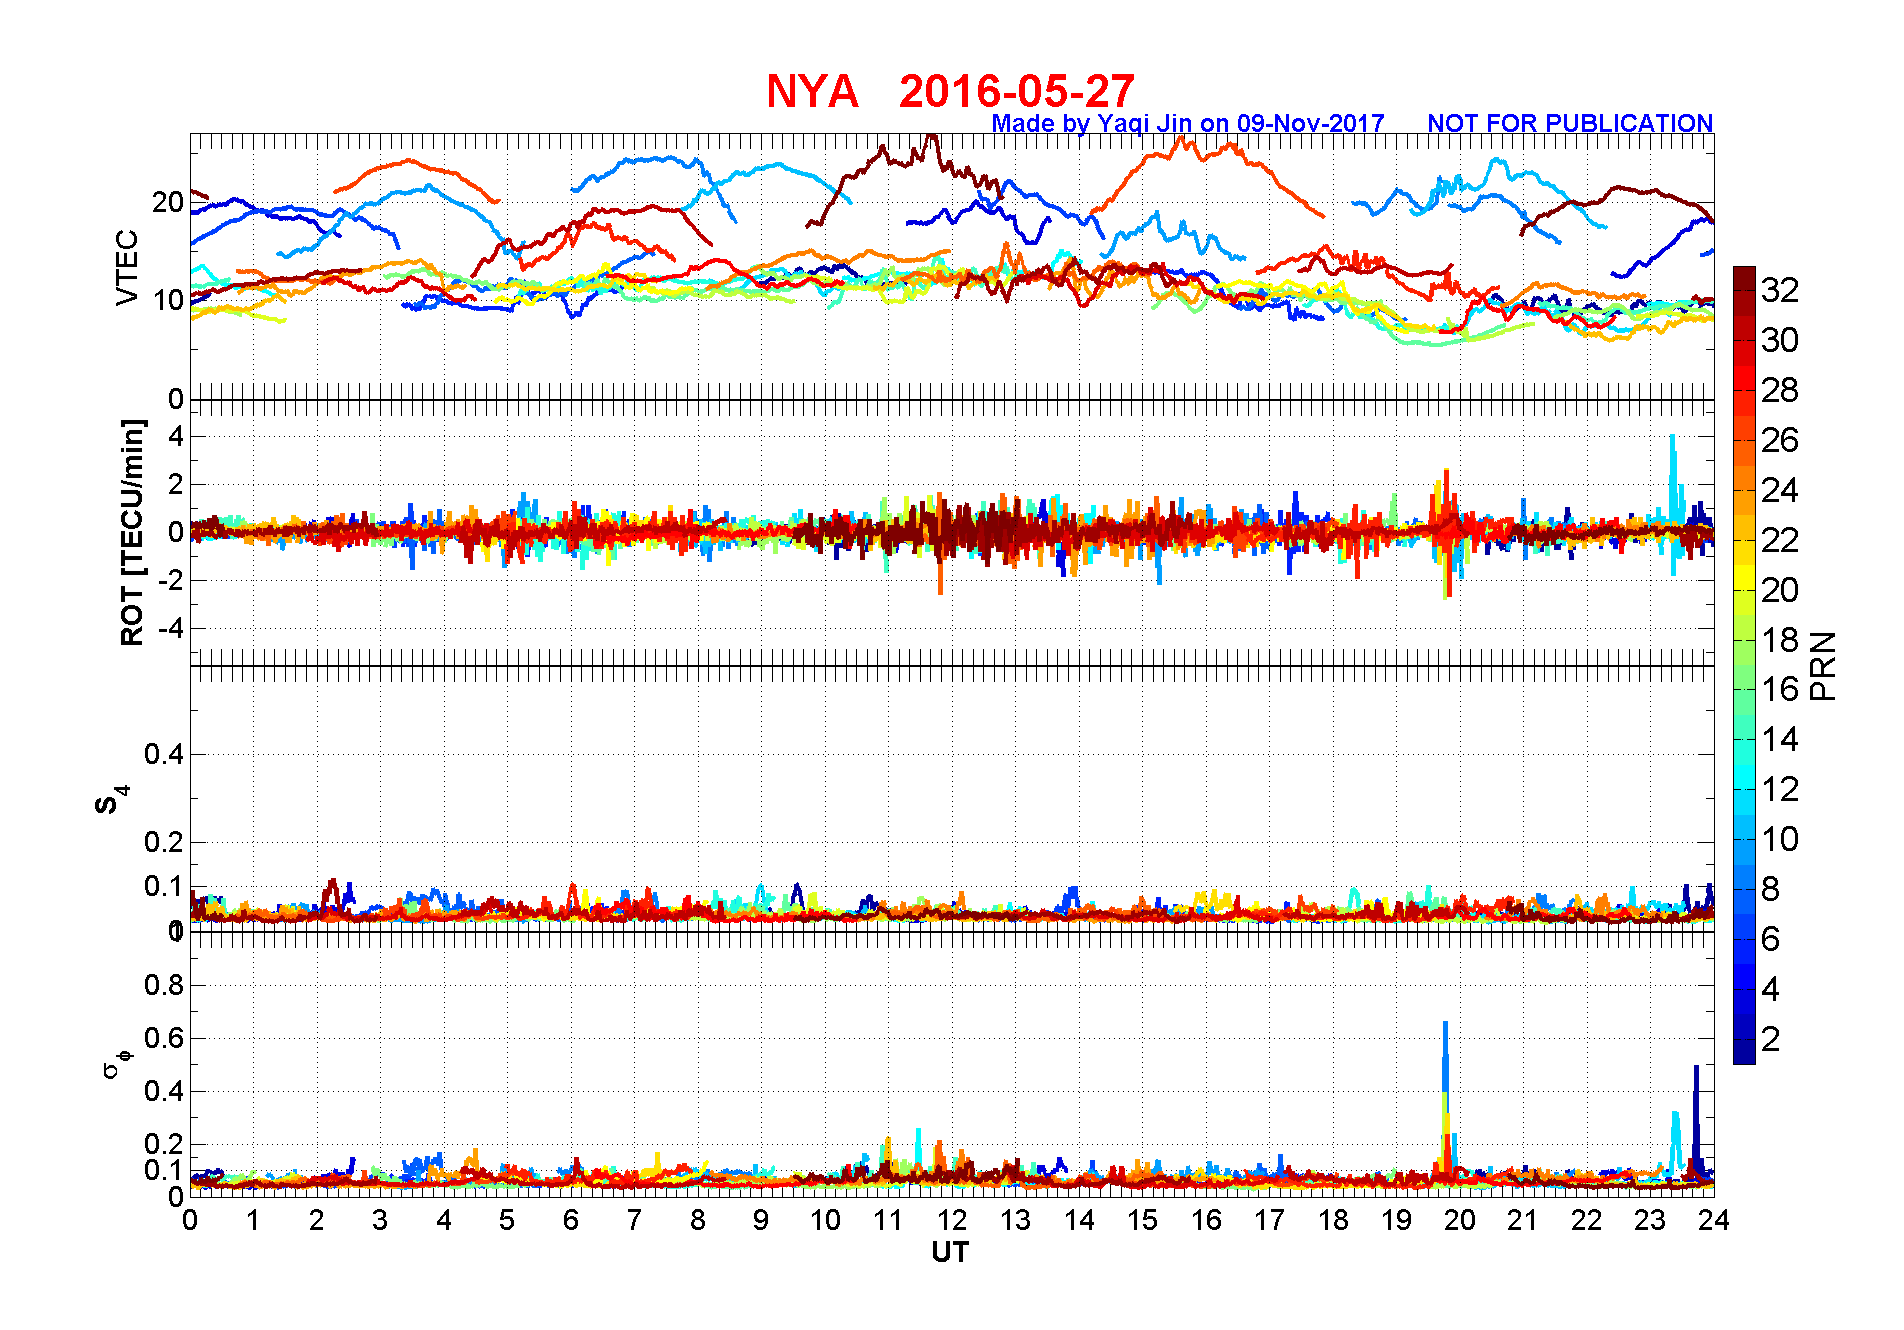
Task: Click VTEC axis tick label 20
Action: click(168, 202)
